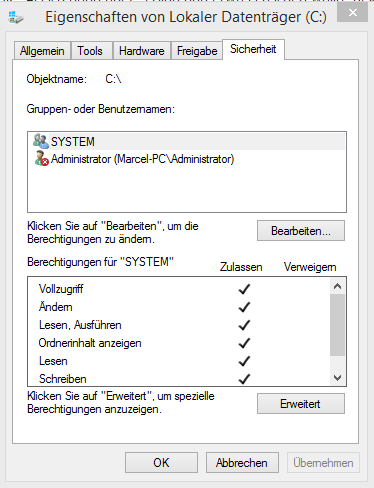Switch to the Allgemein tab
Viewport: 374px width, 488px height.
point(42,51)
